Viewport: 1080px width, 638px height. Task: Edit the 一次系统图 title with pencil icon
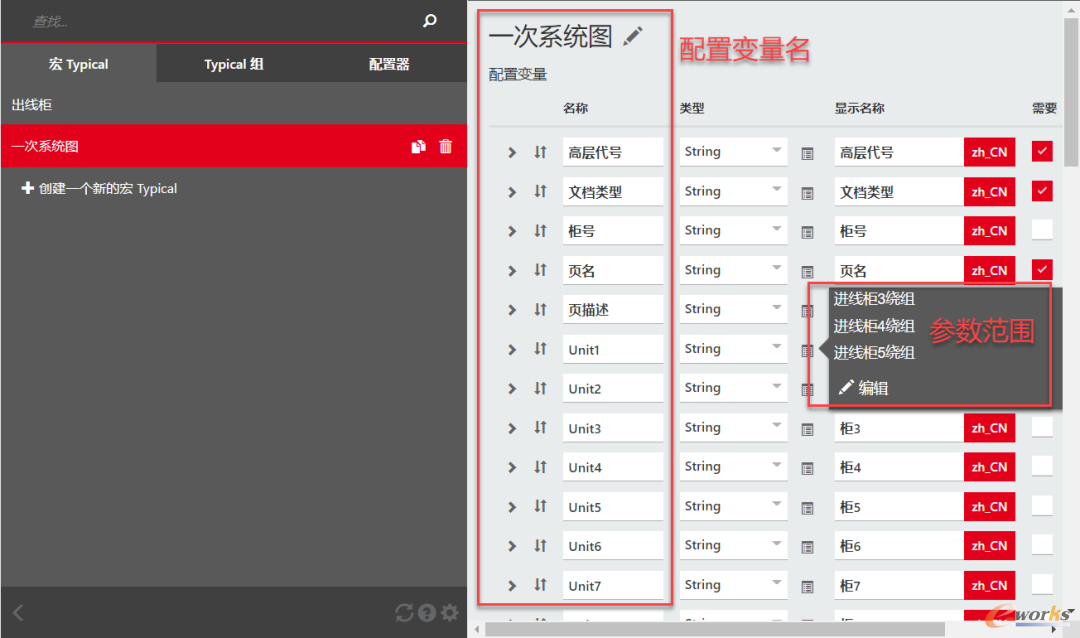tap(632, 37)
